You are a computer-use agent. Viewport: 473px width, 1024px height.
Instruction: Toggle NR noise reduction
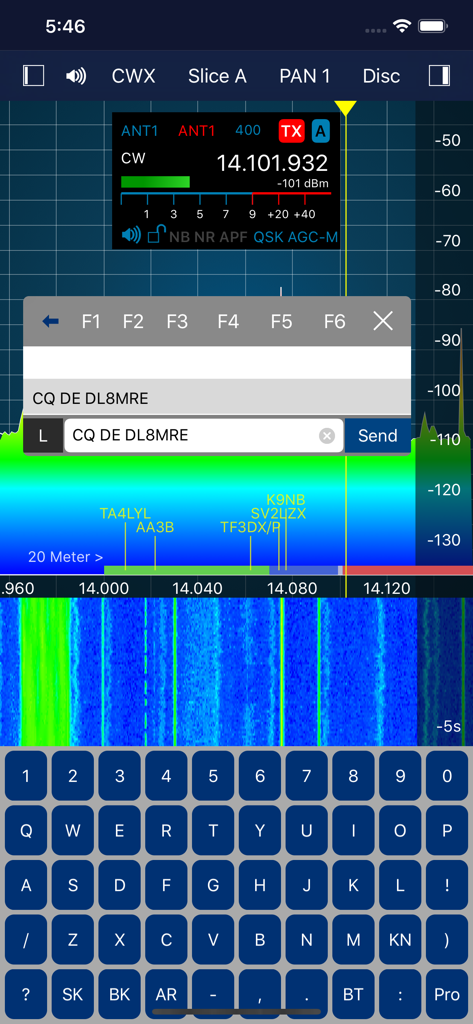pyautogui.click(x=202, y=236)
